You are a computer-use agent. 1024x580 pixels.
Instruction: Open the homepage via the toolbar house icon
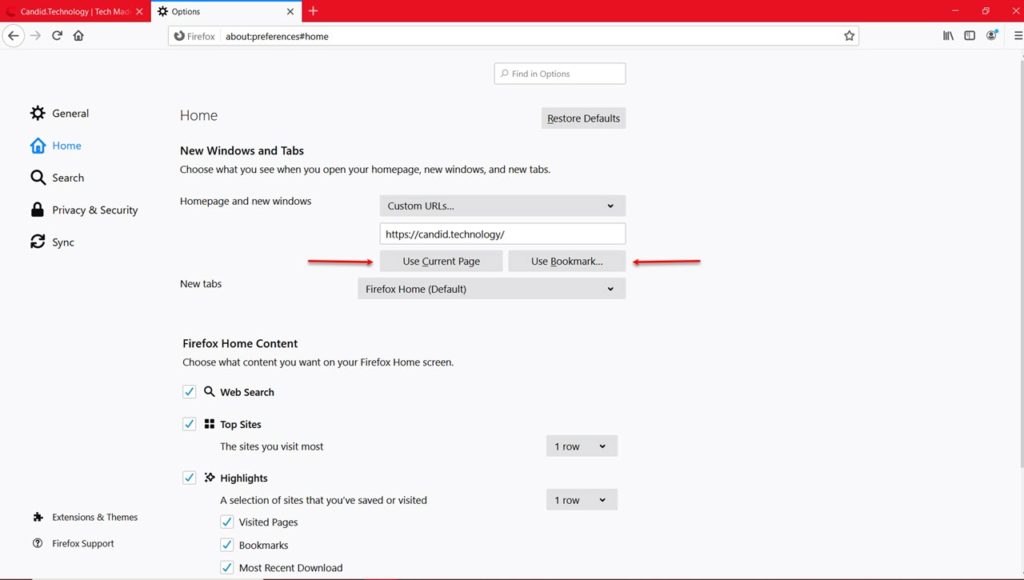(x=78, y=36)
